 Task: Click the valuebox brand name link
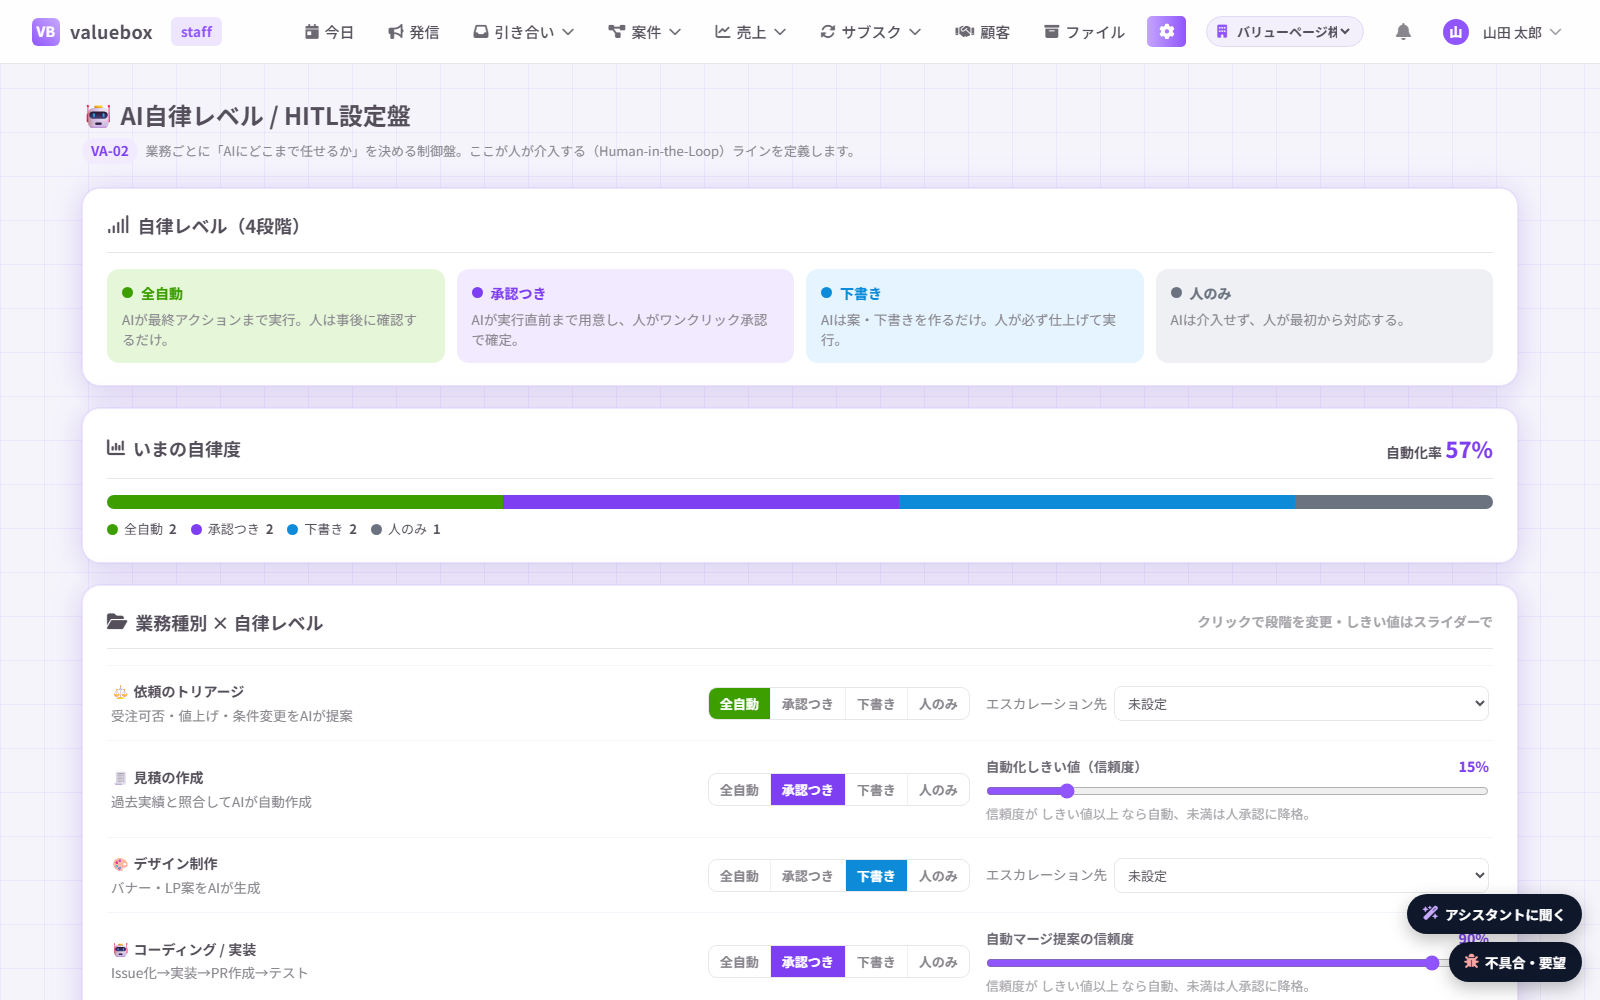(x=111, y=32)
